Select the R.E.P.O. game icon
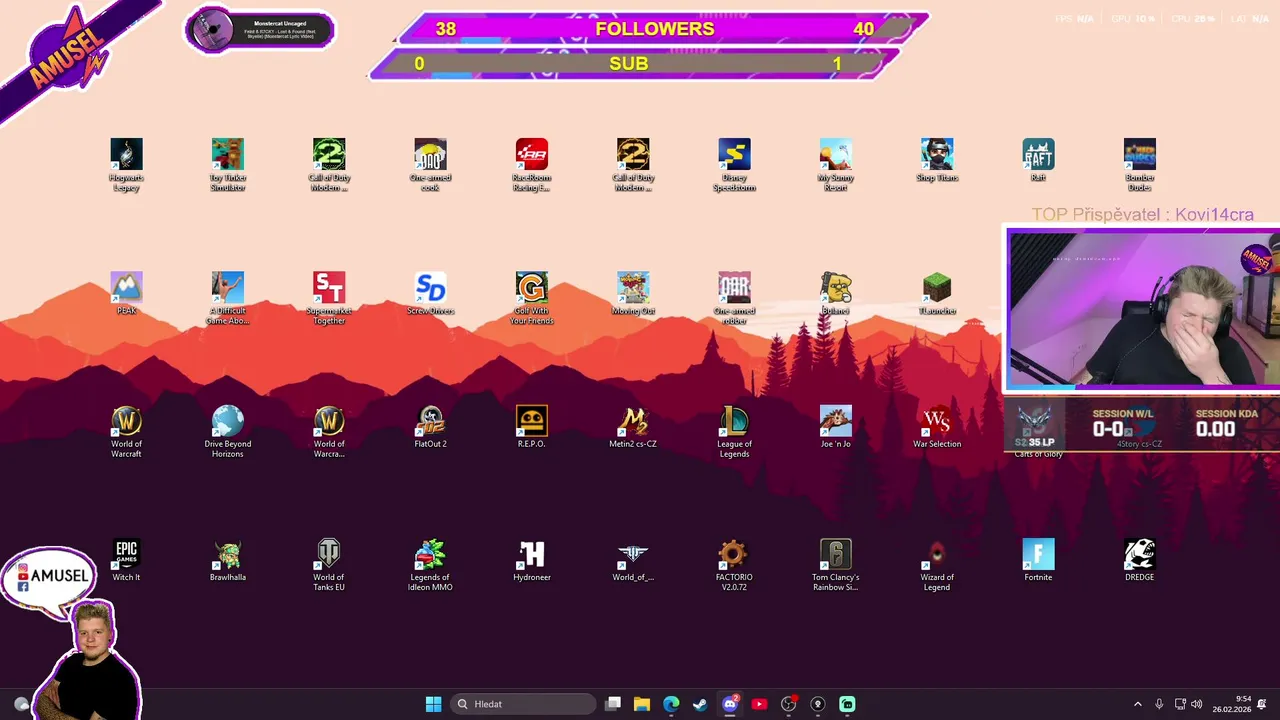This screenshot has height=720, width=1280. [x=532, y=427]
